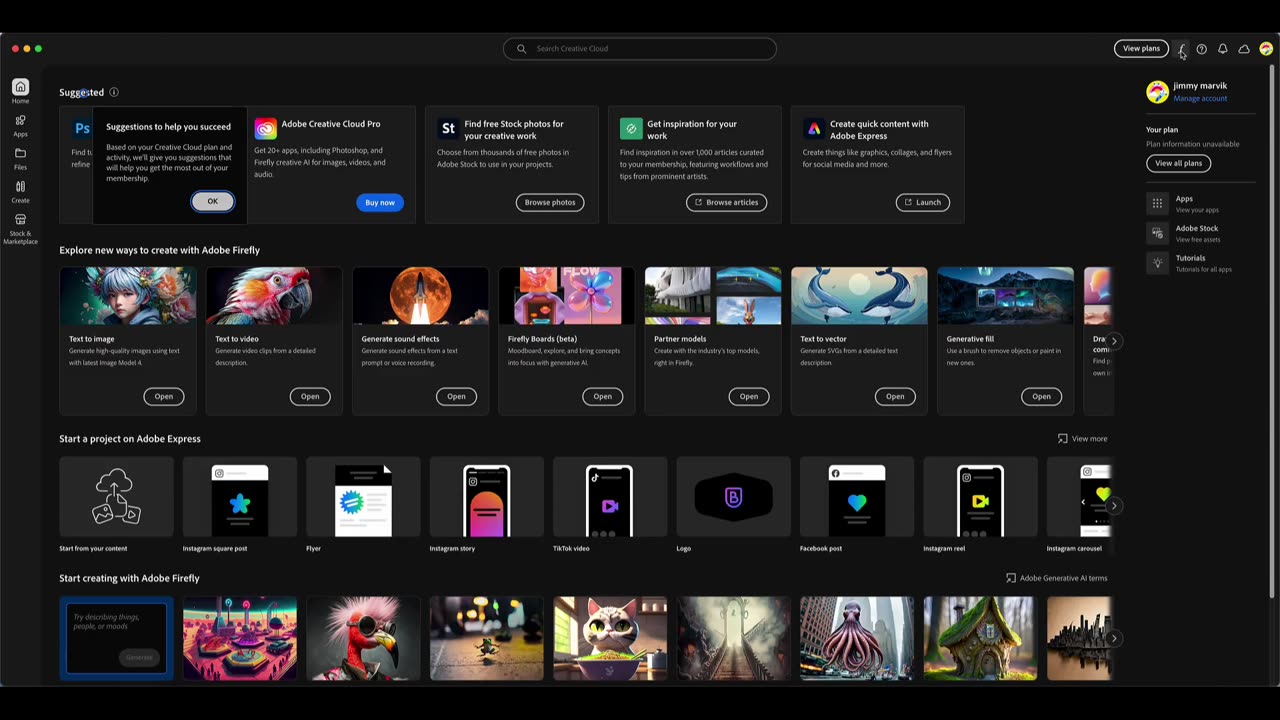Image resolution: width=1280 pixels, height=720 pixels.
Task: Click the large jimmy marvik avatar
Action: (x=1157, y=92)
